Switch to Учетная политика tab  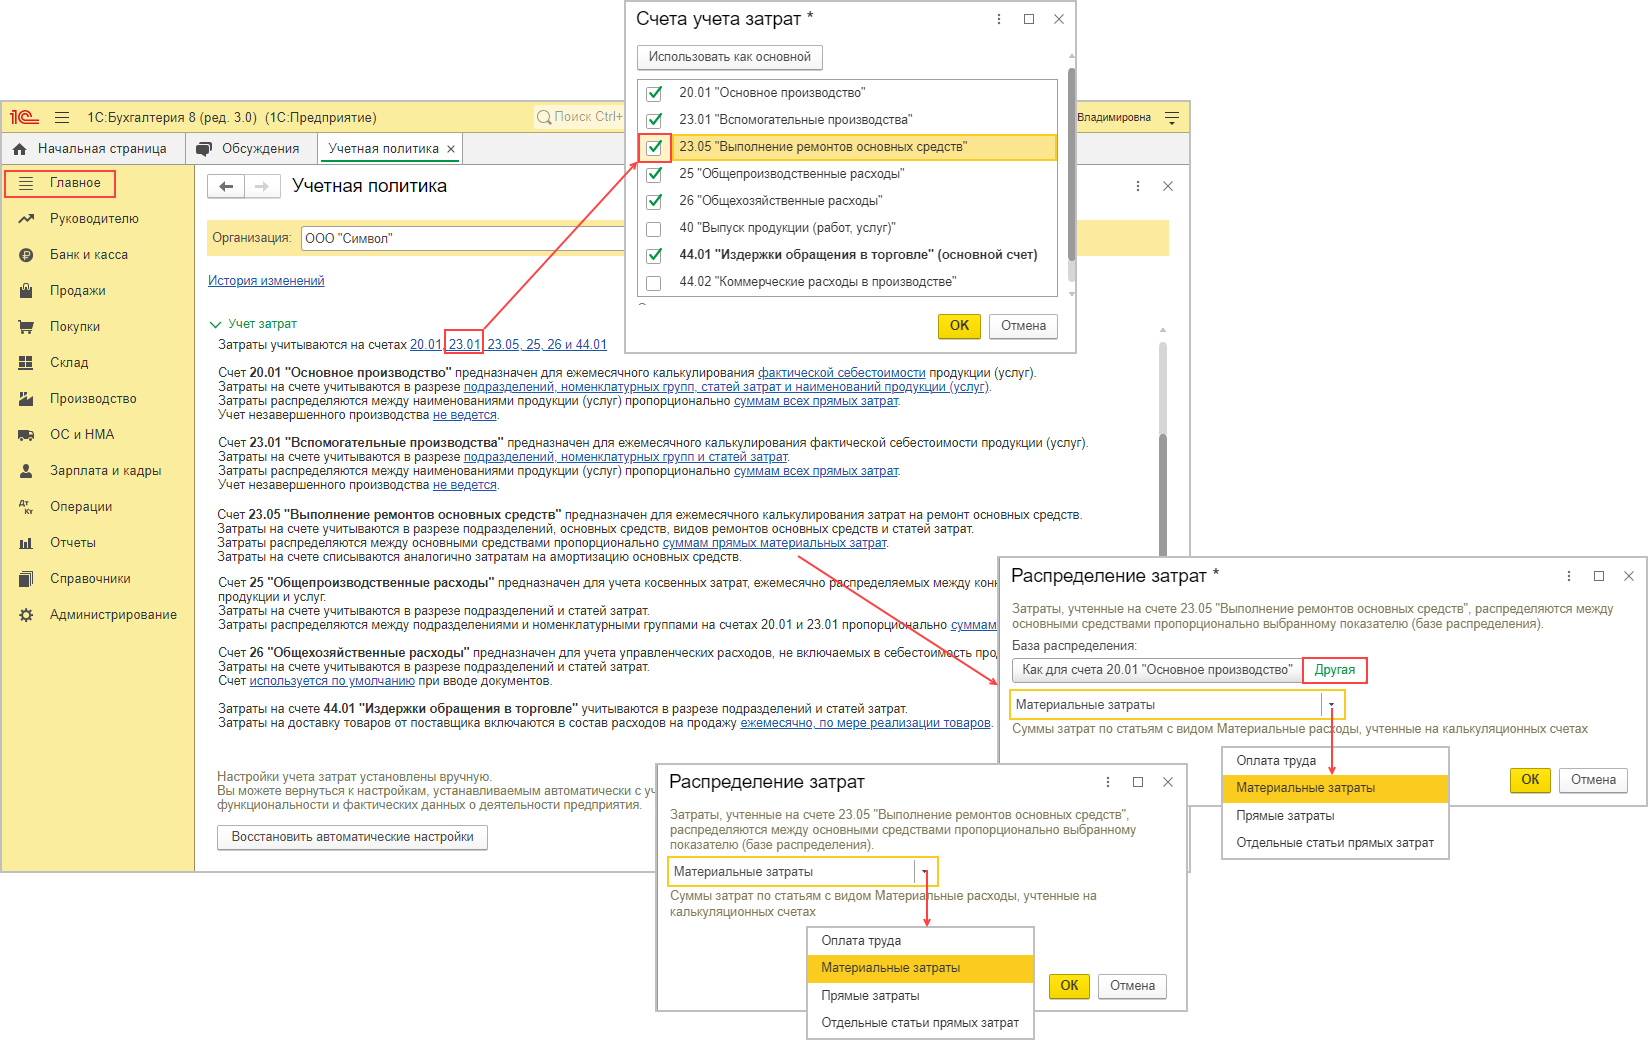pyautogui.click(x=391, y=149)
